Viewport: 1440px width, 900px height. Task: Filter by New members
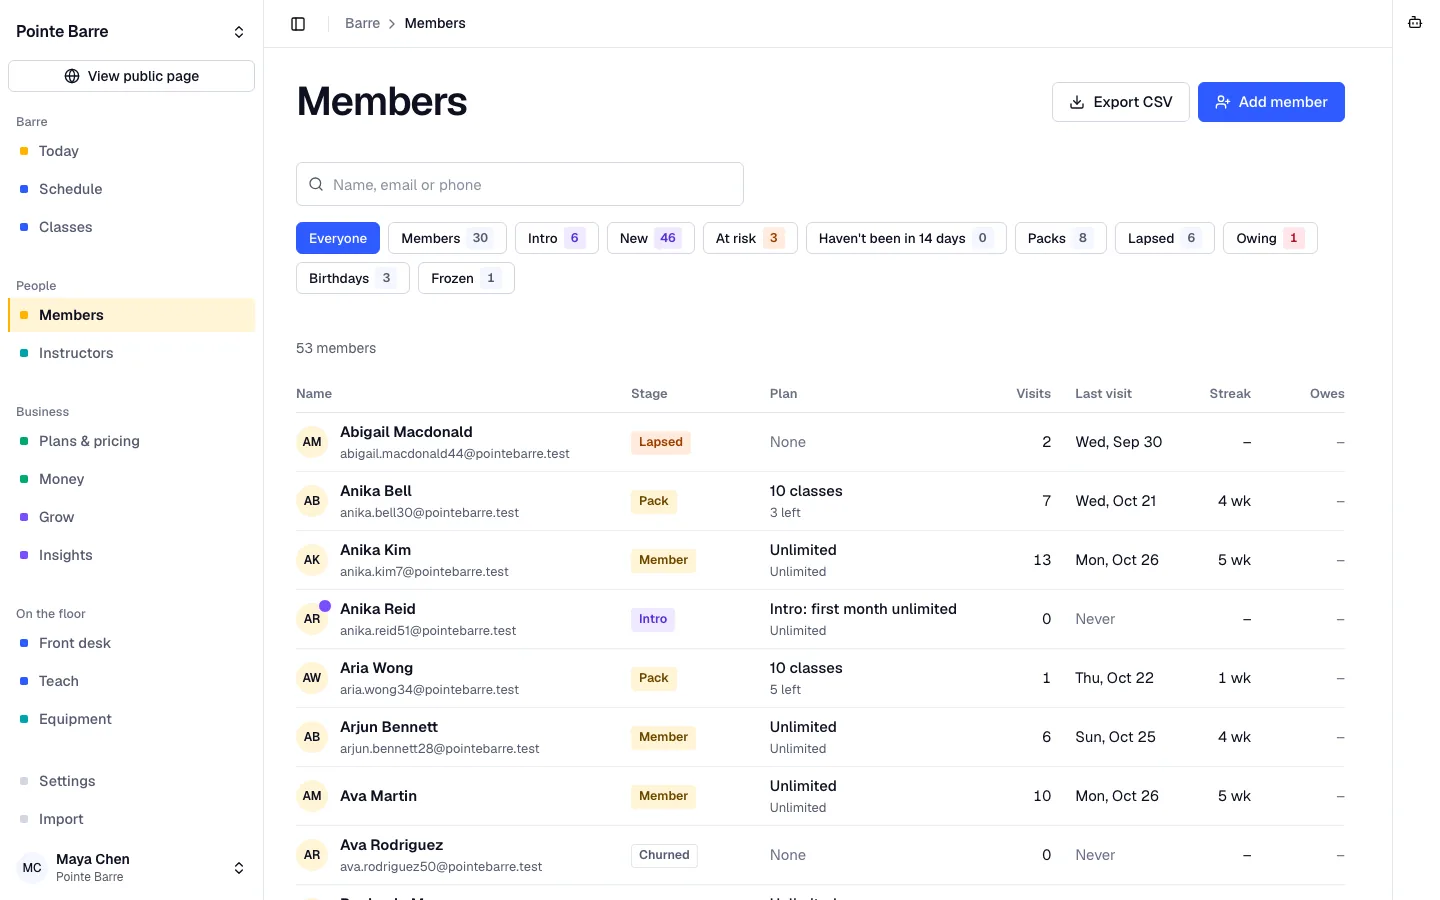click(651, 238)
